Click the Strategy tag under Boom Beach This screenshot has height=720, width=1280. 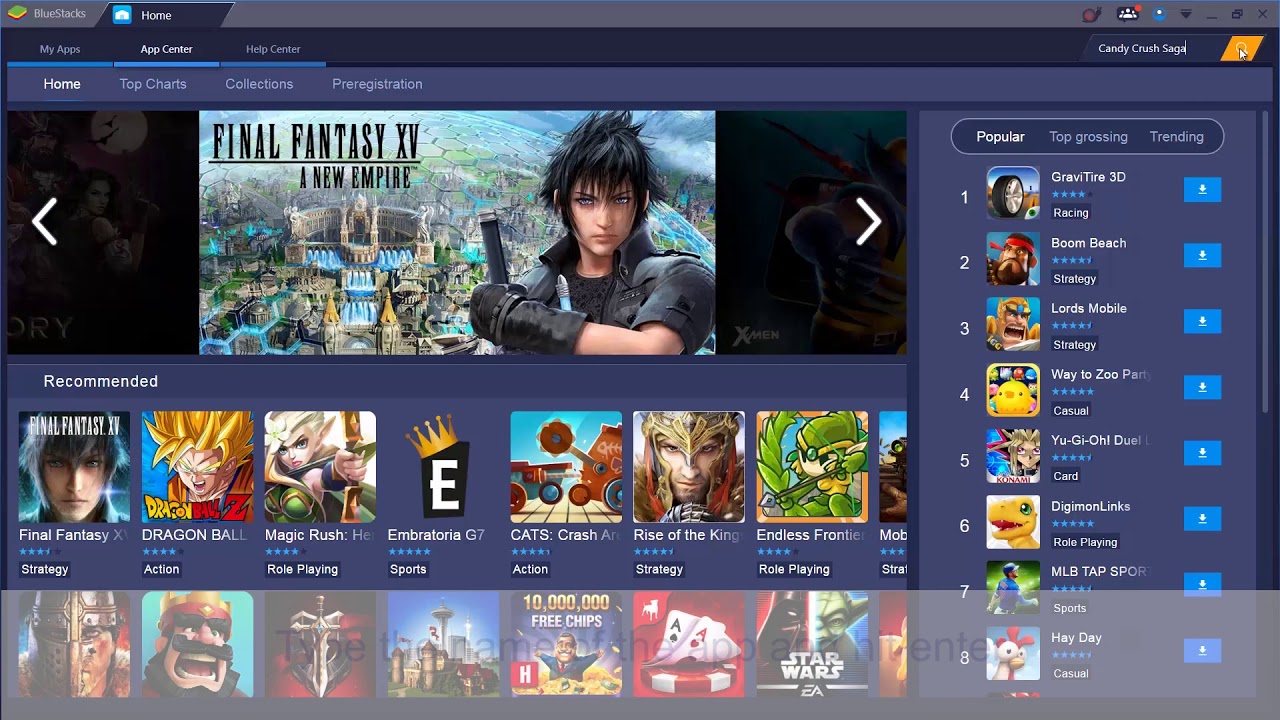tap(1075, 279)
